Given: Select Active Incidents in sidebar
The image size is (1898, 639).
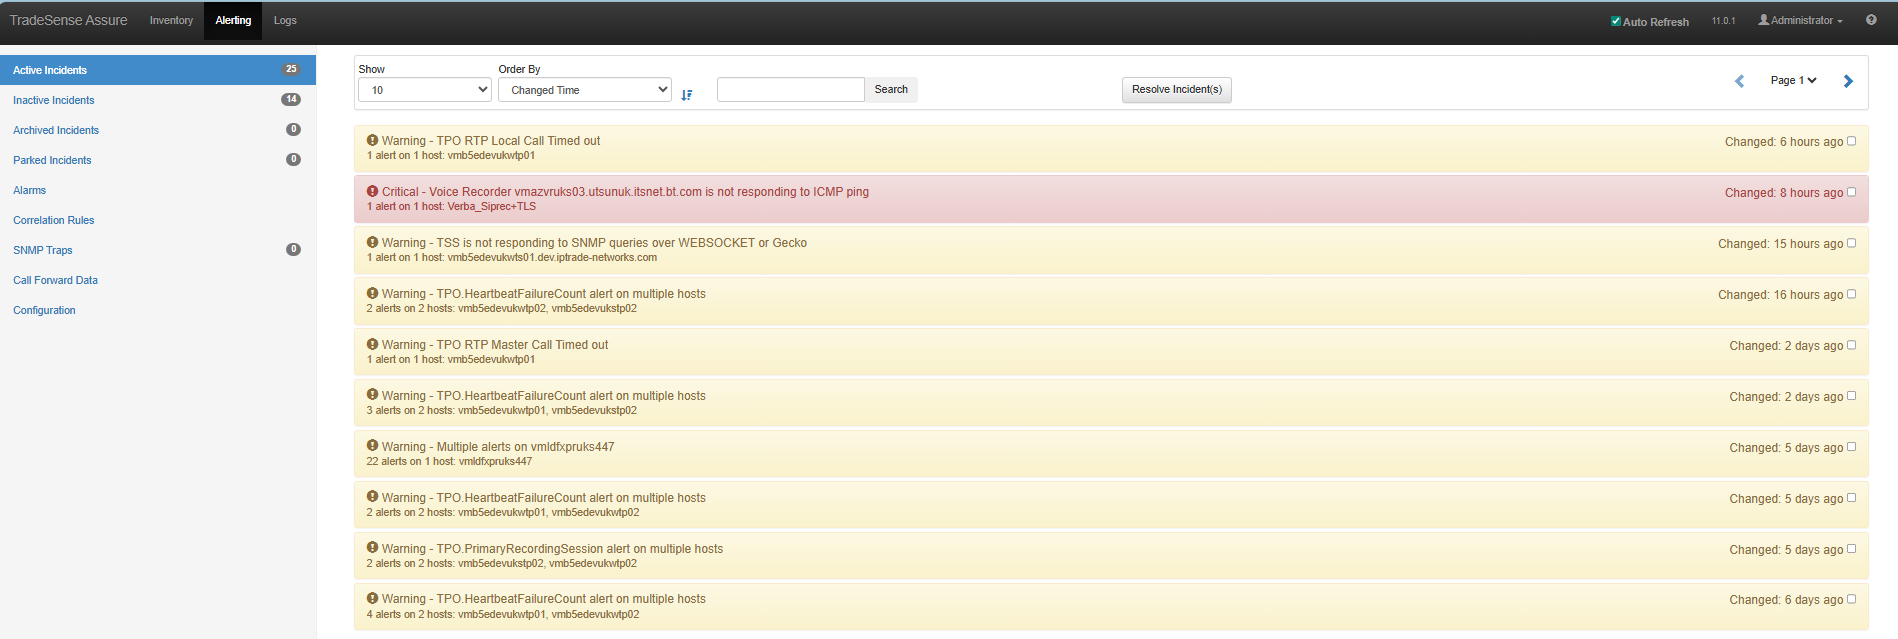Looking at the screenshot, I should pyautogui.click(x=158, y=70).
